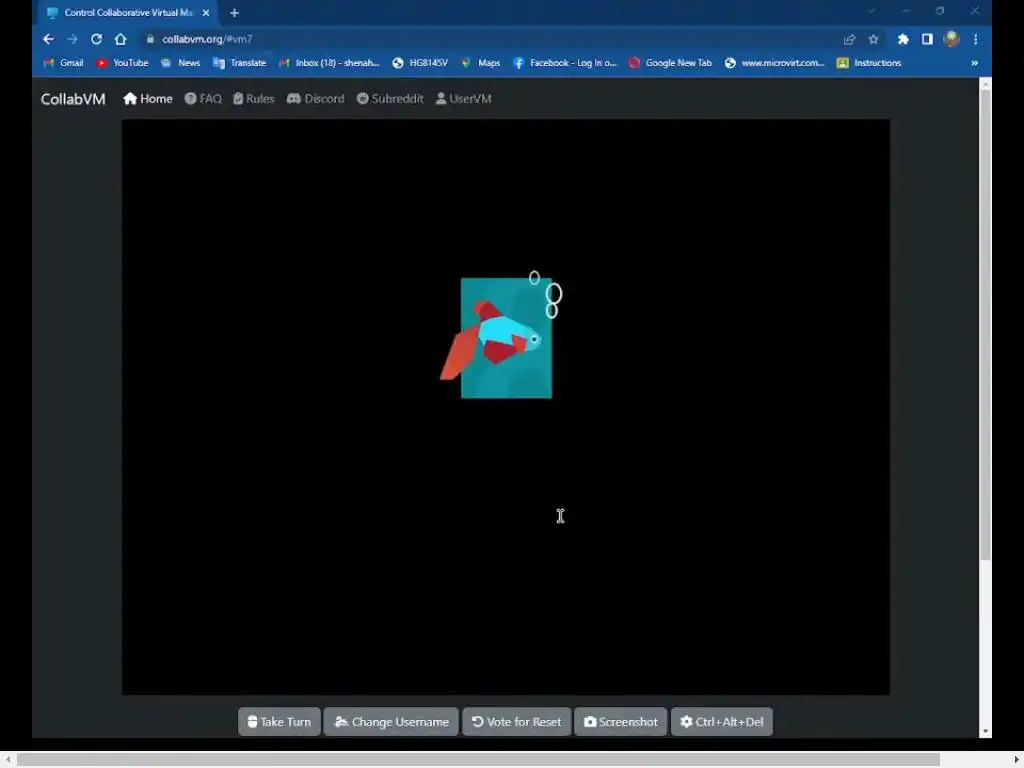The width and height of the screenshot is (1024, 768).
Task: Open the Chrome profile avatar
Action: pyautogui.click(x=952, y=39)
